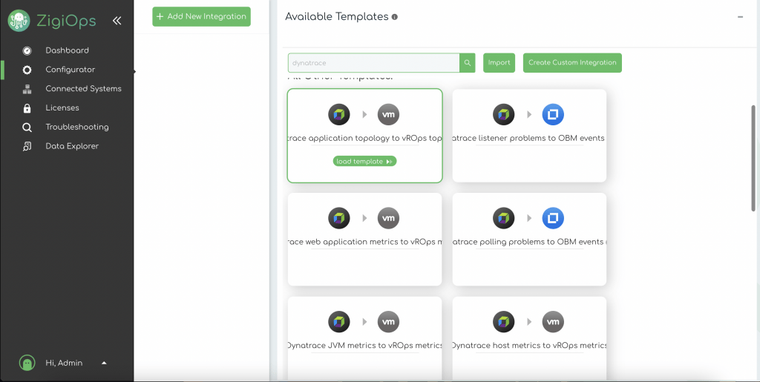760x382 pixels.
Task: Open the Dashboard menu item
Action: [67, 50]
